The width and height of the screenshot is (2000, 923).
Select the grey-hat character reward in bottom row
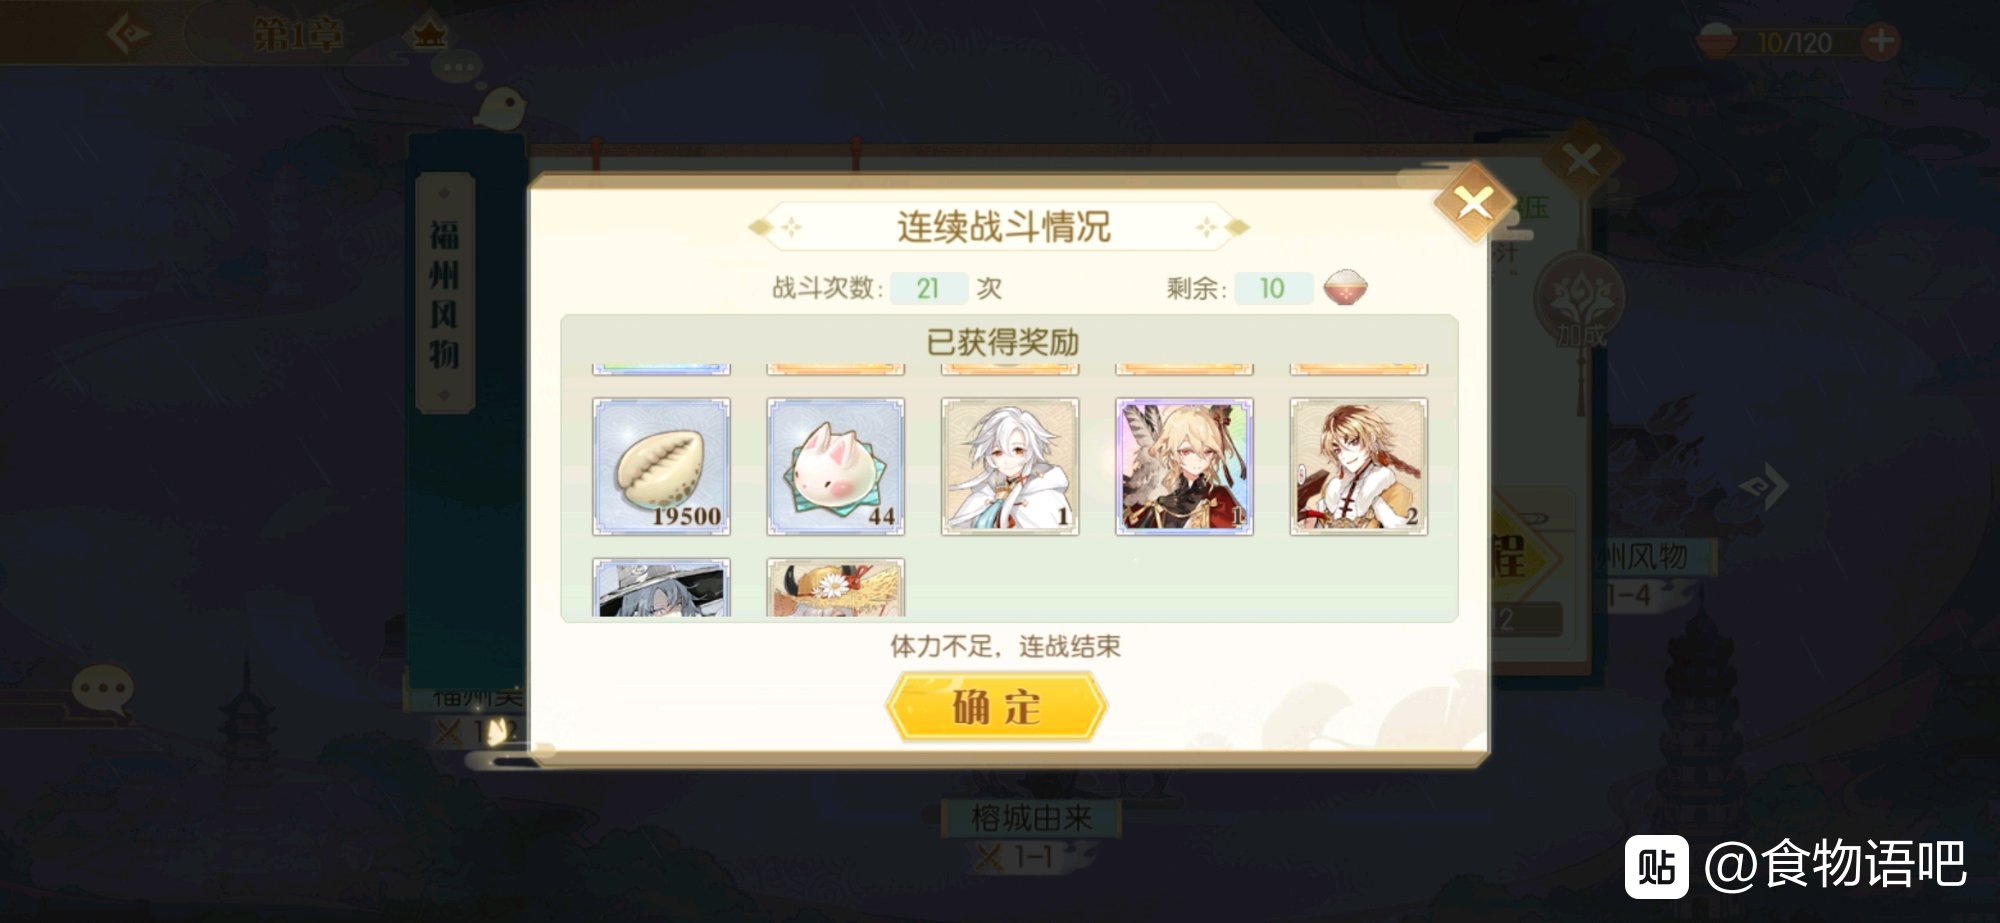(661, 588)
